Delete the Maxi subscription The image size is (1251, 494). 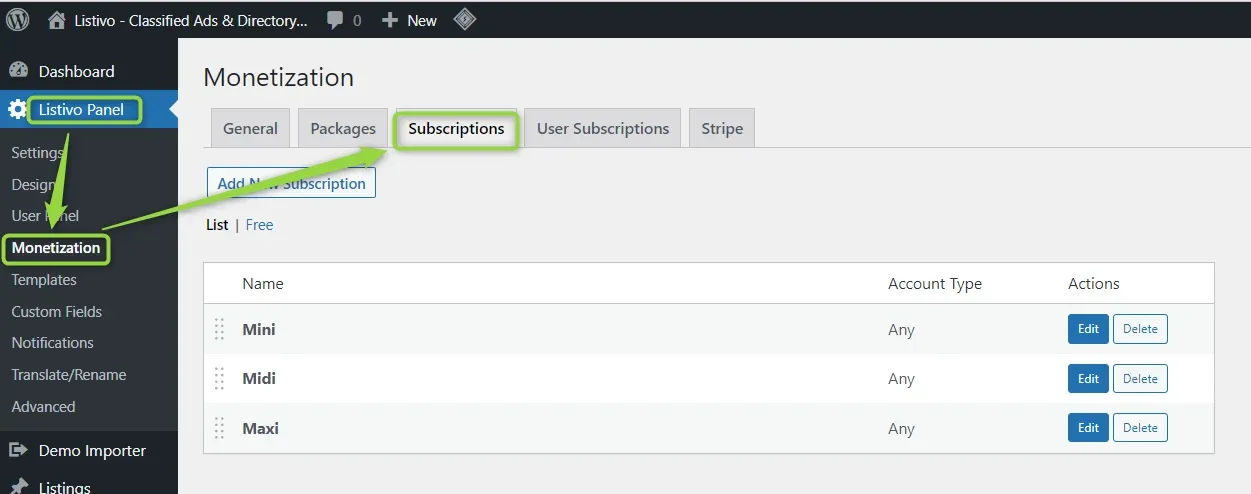coord(1140,428)
